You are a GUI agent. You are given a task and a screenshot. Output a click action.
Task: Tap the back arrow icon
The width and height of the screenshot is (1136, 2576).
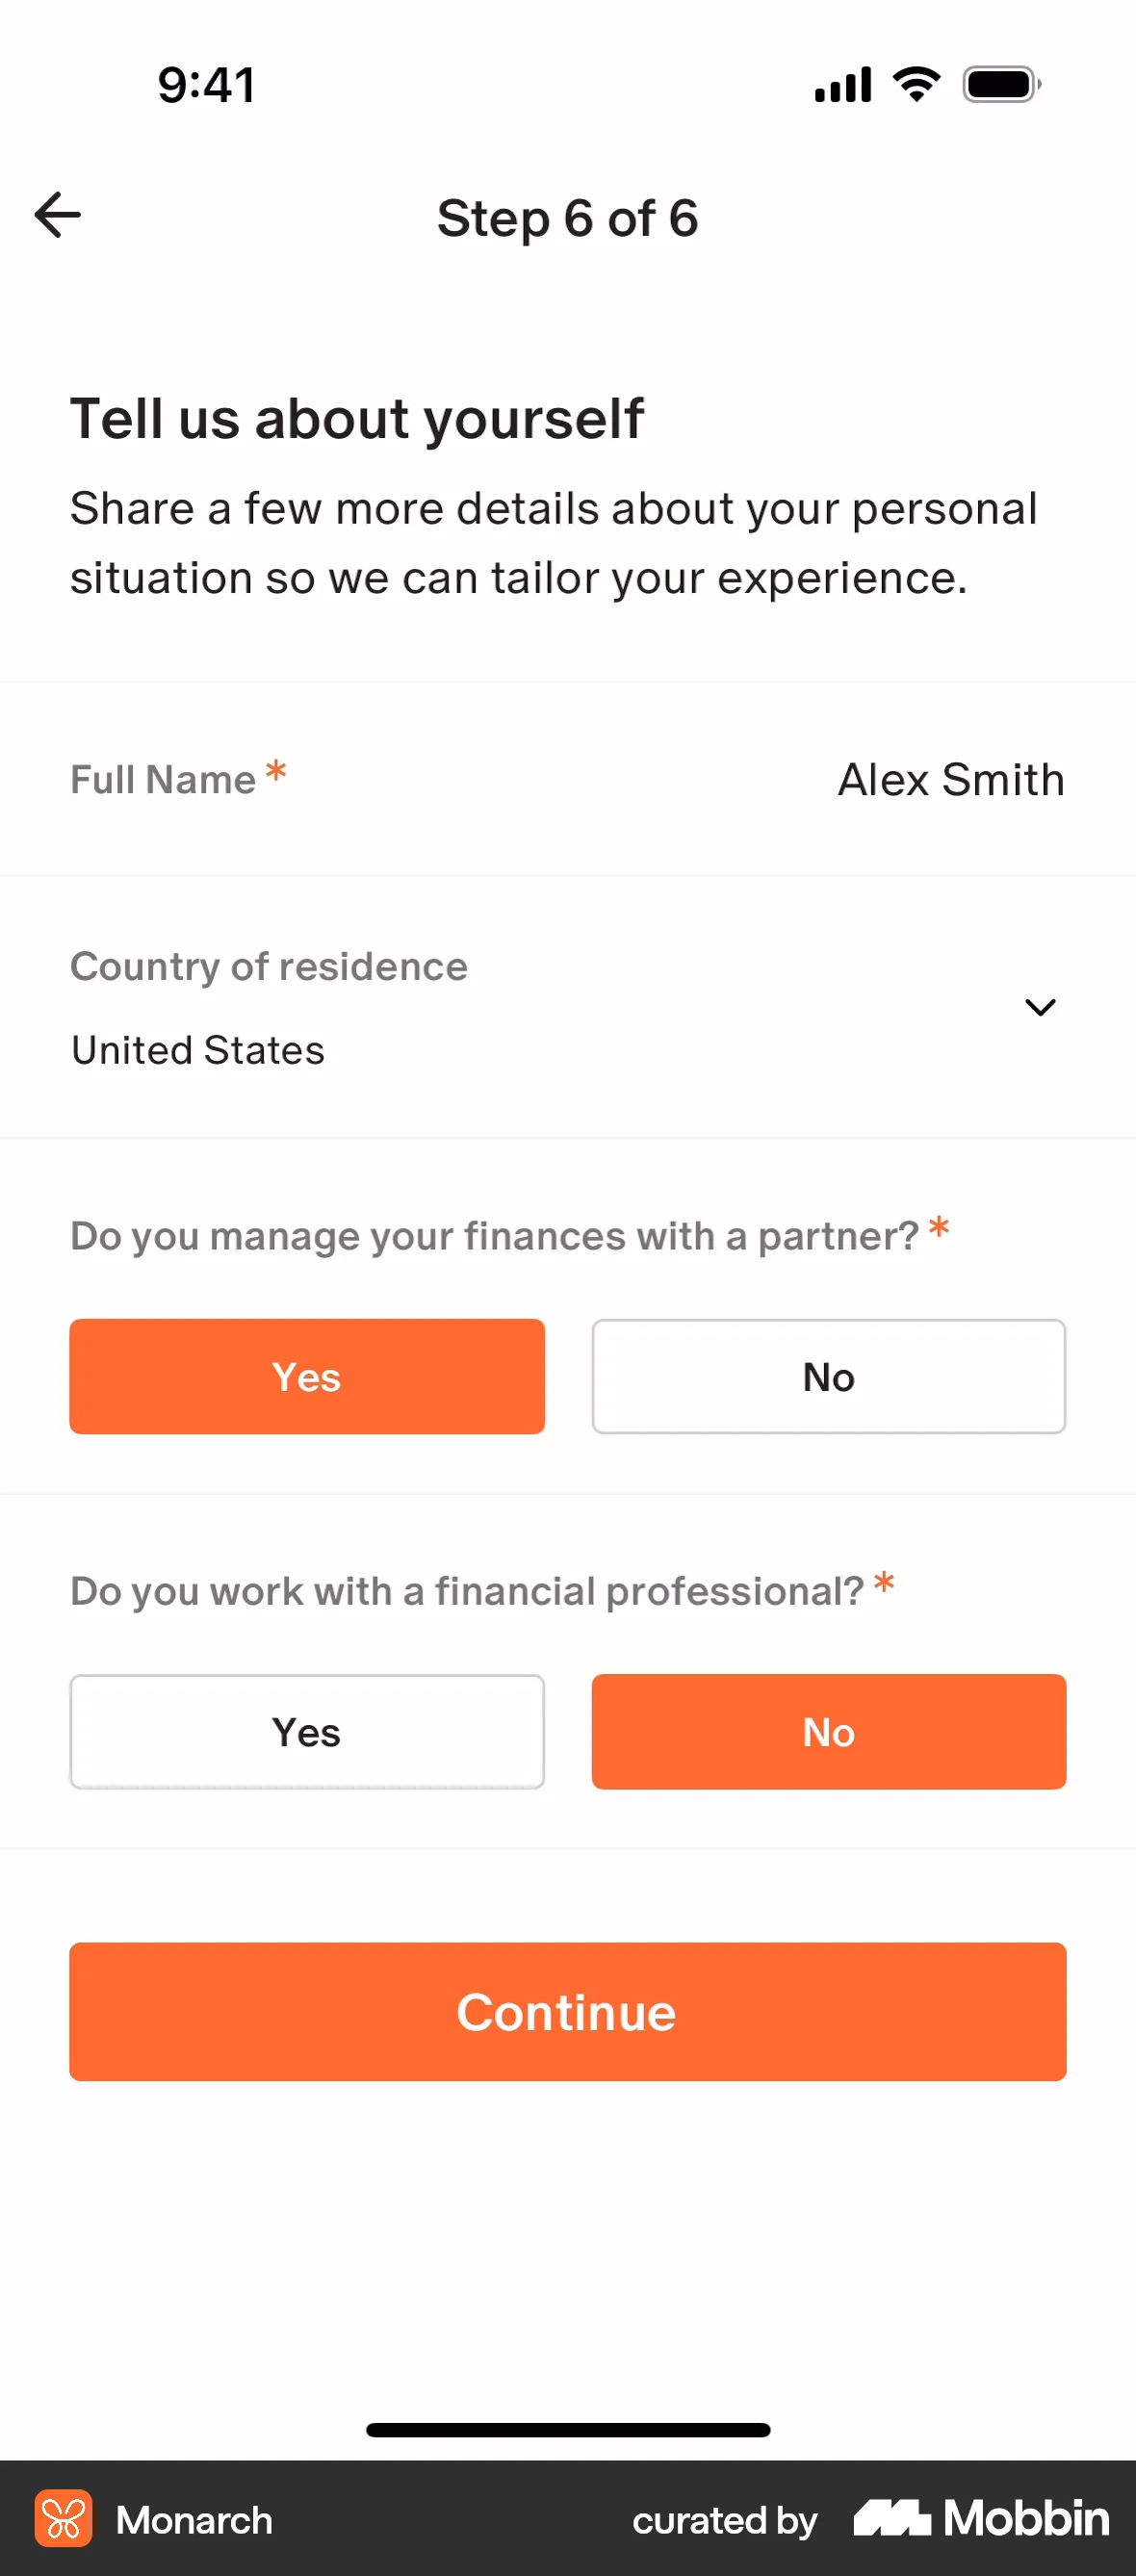57,214
